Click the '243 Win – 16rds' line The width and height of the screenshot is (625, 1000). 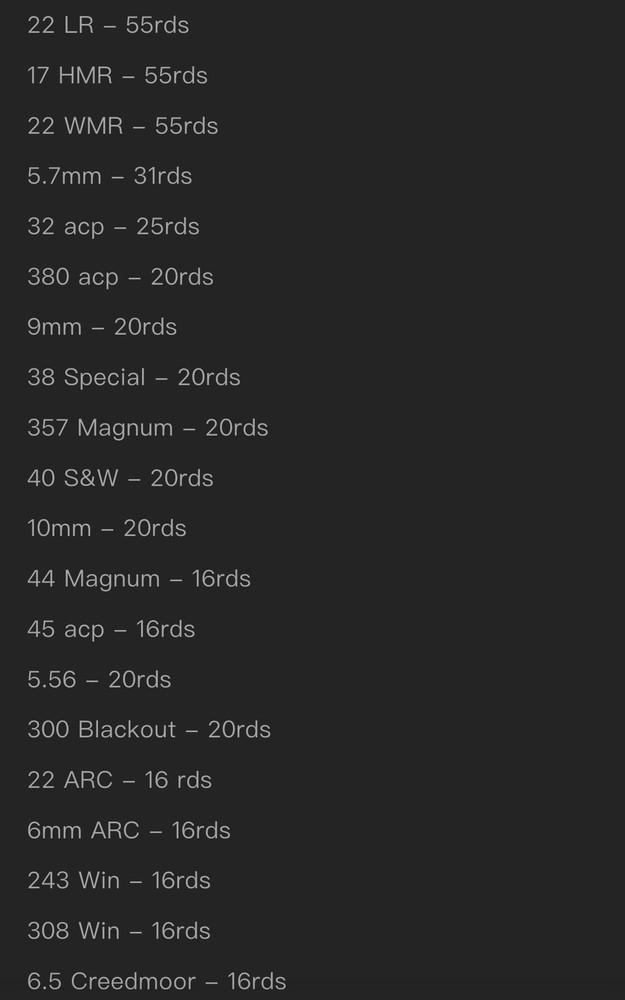tap(119, 881)
